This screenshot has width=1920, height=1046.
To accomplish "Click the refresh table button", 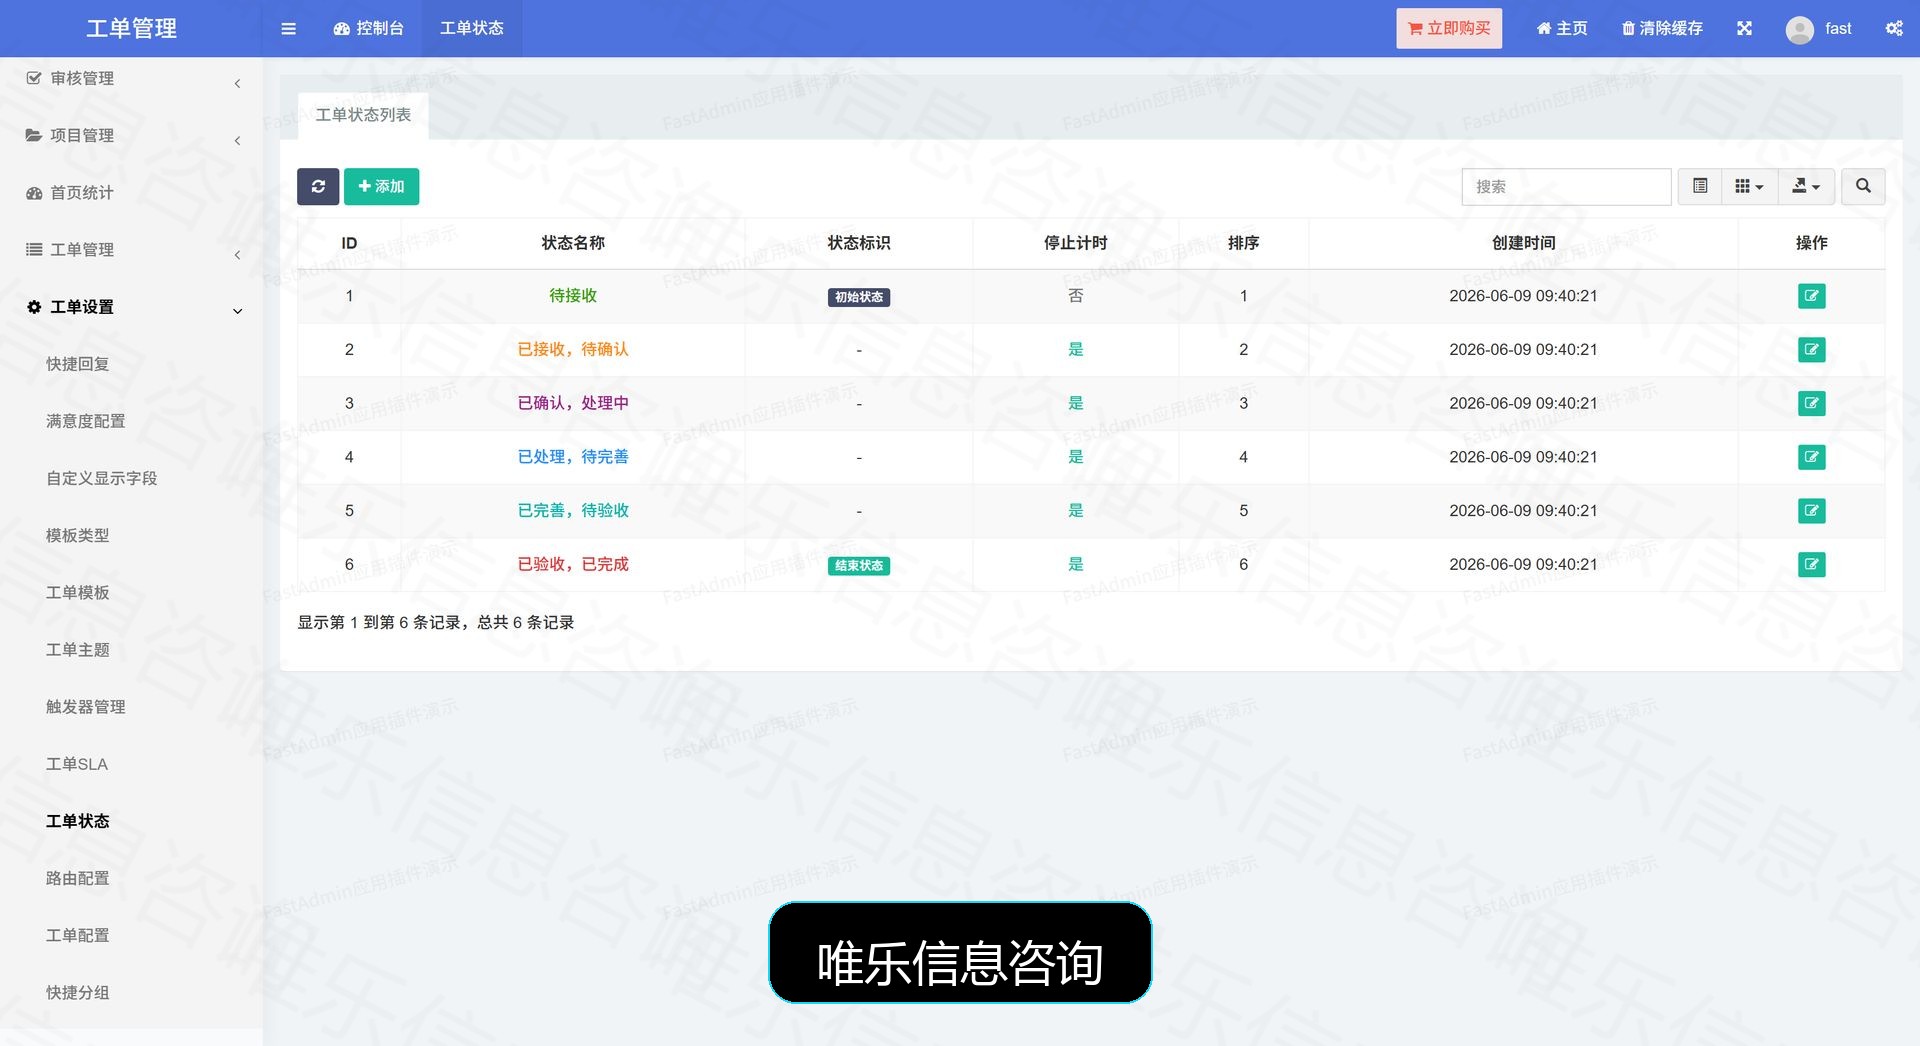I will [x=318, y=186].
